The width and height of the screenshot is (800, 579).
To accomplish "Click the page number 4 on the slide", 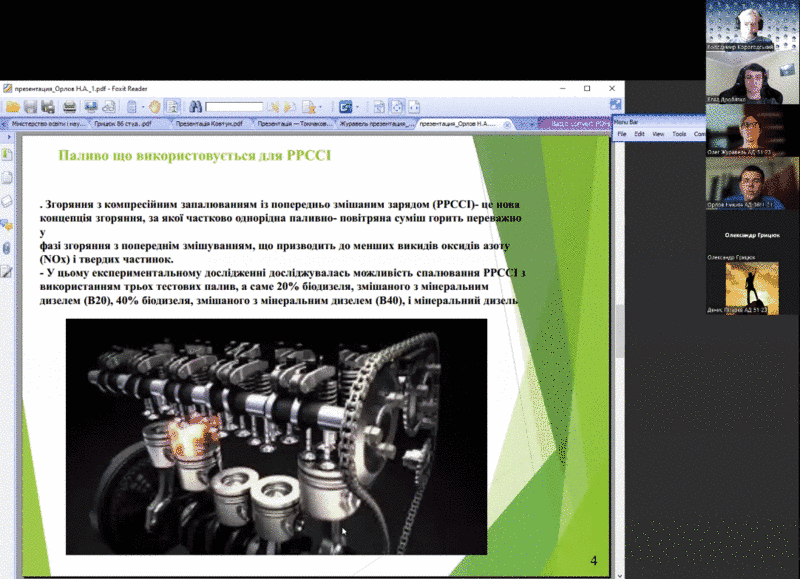I will coord(594,561).
